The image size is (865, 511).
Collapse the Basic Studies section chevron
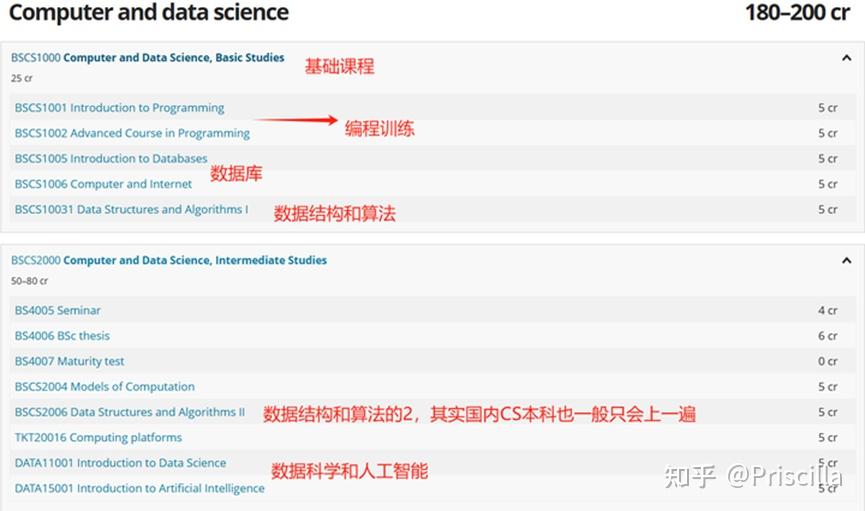tap(846, 58)
